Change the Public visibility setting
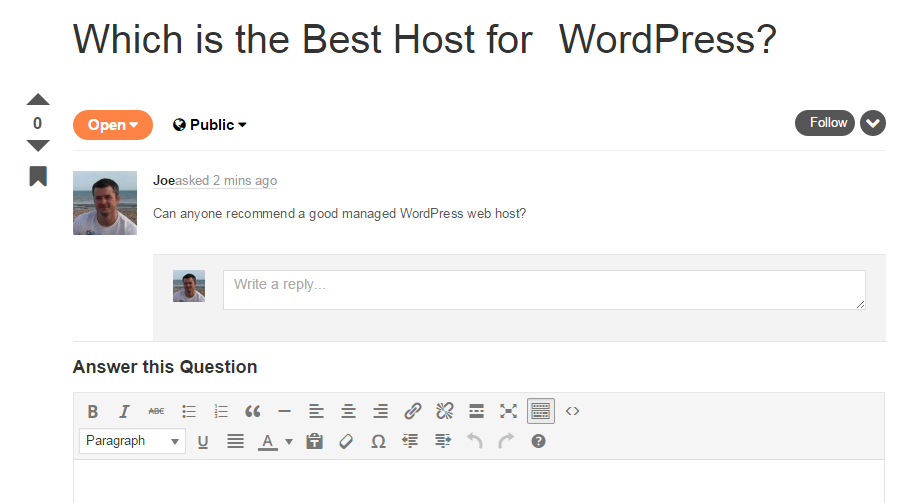Viewport: 917px width, 503px height. point(209,125)
